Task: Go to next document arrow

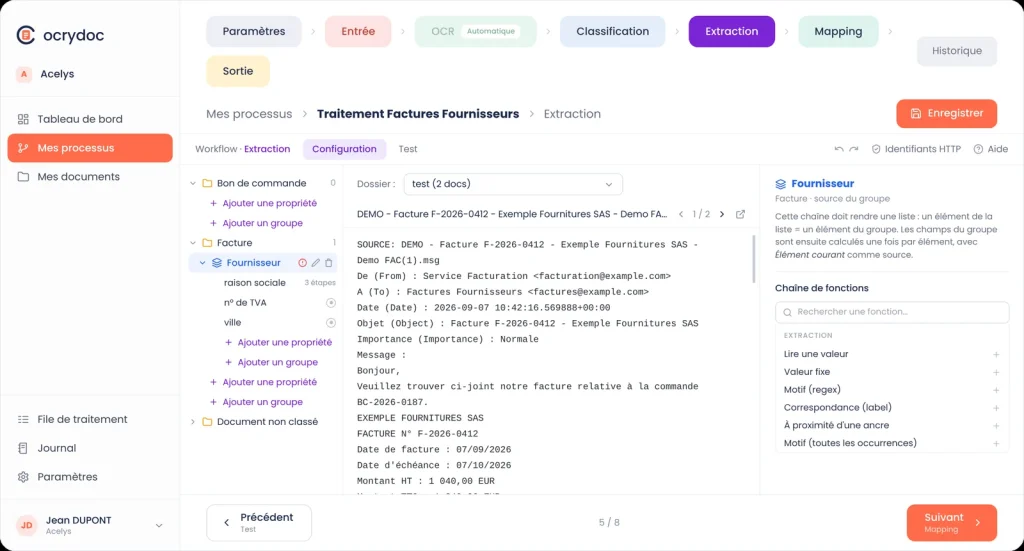Action: click(722, 214)
